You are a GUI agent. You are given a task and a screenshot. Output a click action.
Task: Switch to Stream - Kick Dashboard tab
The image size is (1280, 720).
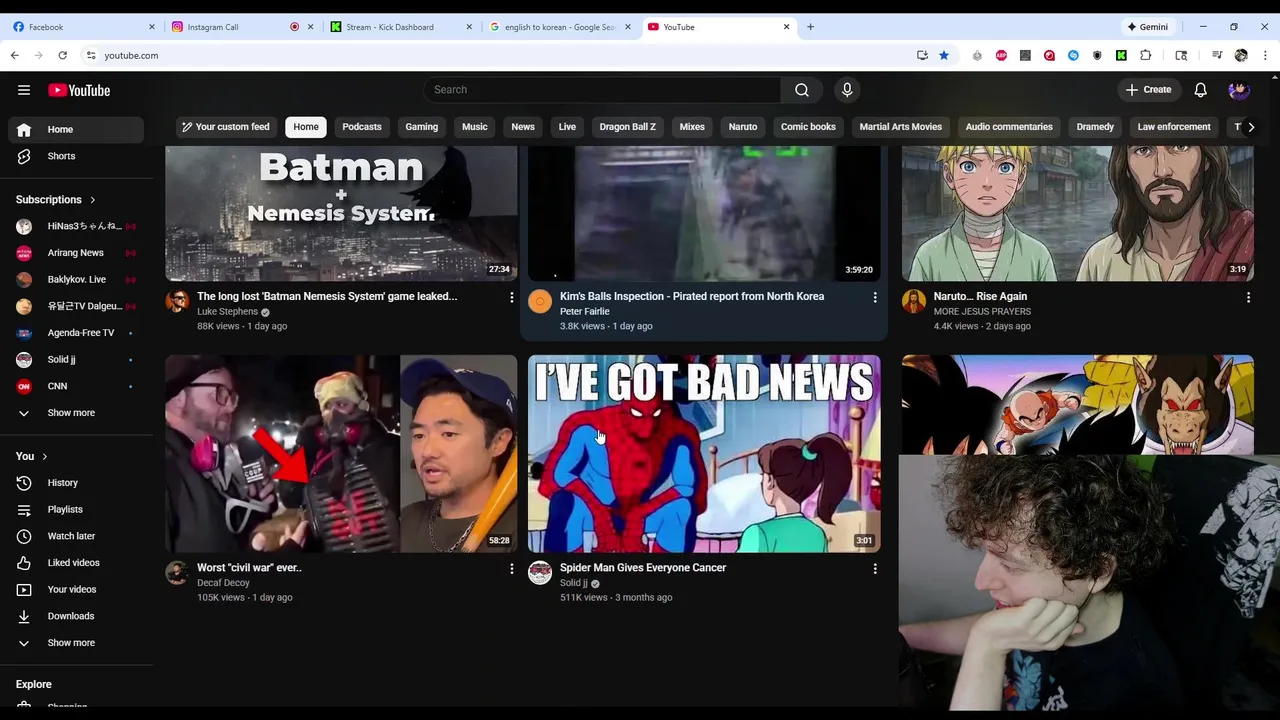pos(400,27)
